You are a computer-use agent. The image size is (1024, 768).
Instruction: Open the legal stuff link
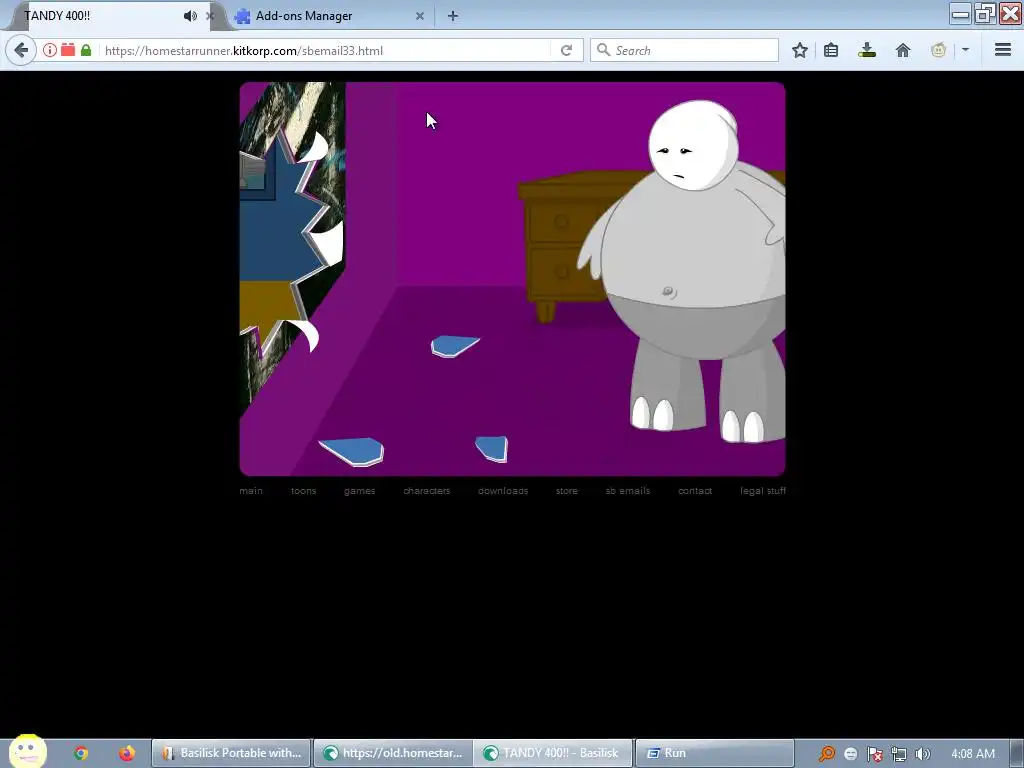pos(763,491)
